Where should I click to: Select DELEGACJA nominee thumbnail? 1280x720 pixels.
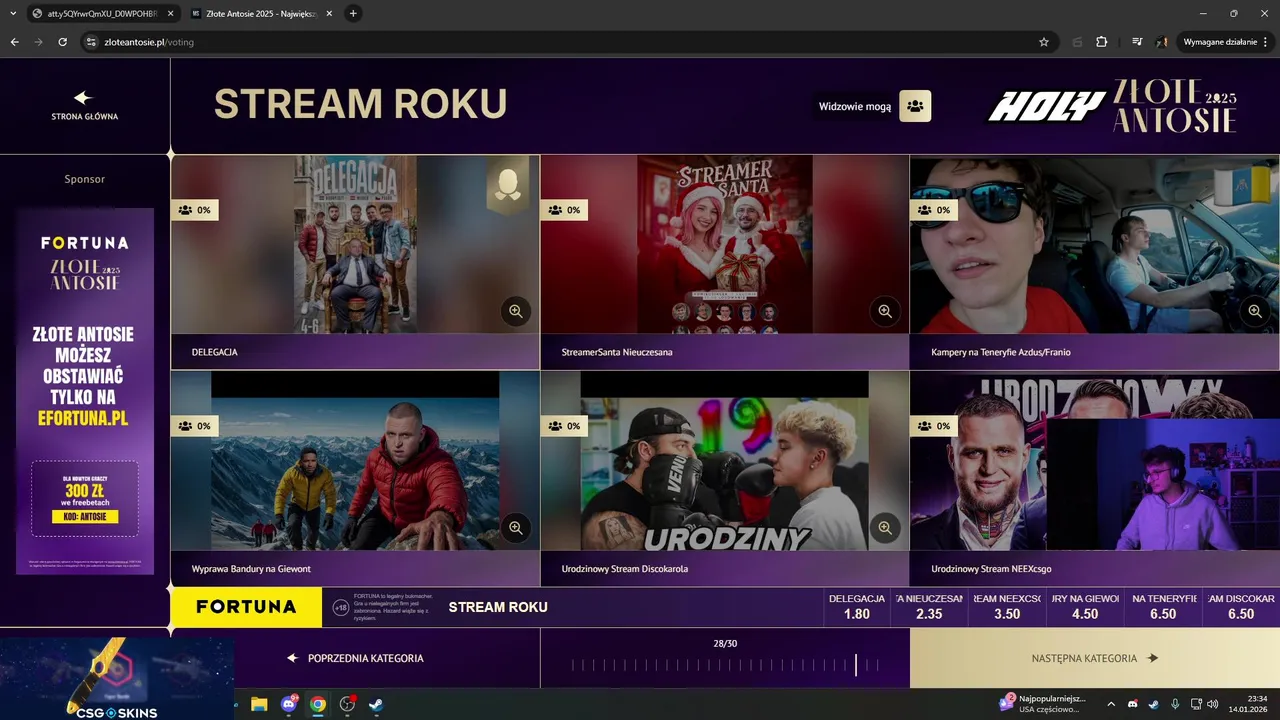pyautogui.click(x=355, y=244)
